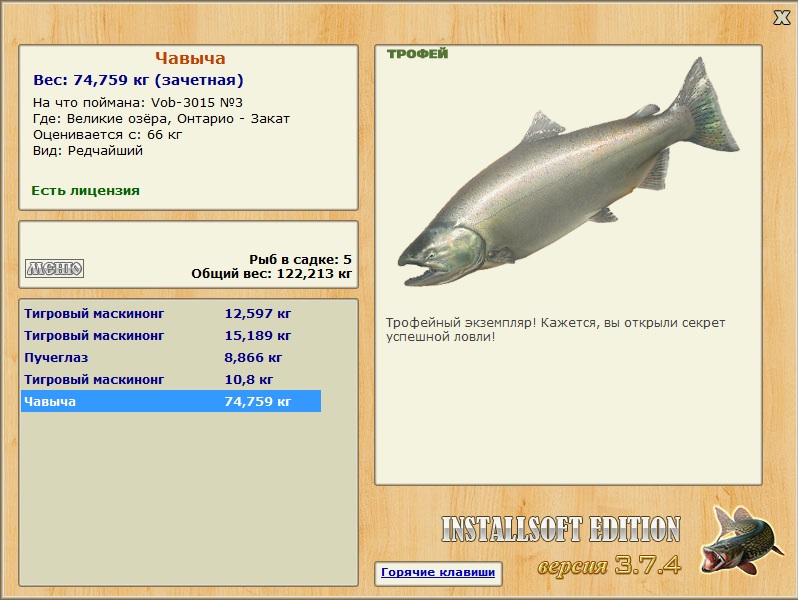Viewport: 798px width, 600px height.
Task: Select the Тигровый маскинонг 10,8 кг row
Action: pyautogui.click(x=171, y=379)
